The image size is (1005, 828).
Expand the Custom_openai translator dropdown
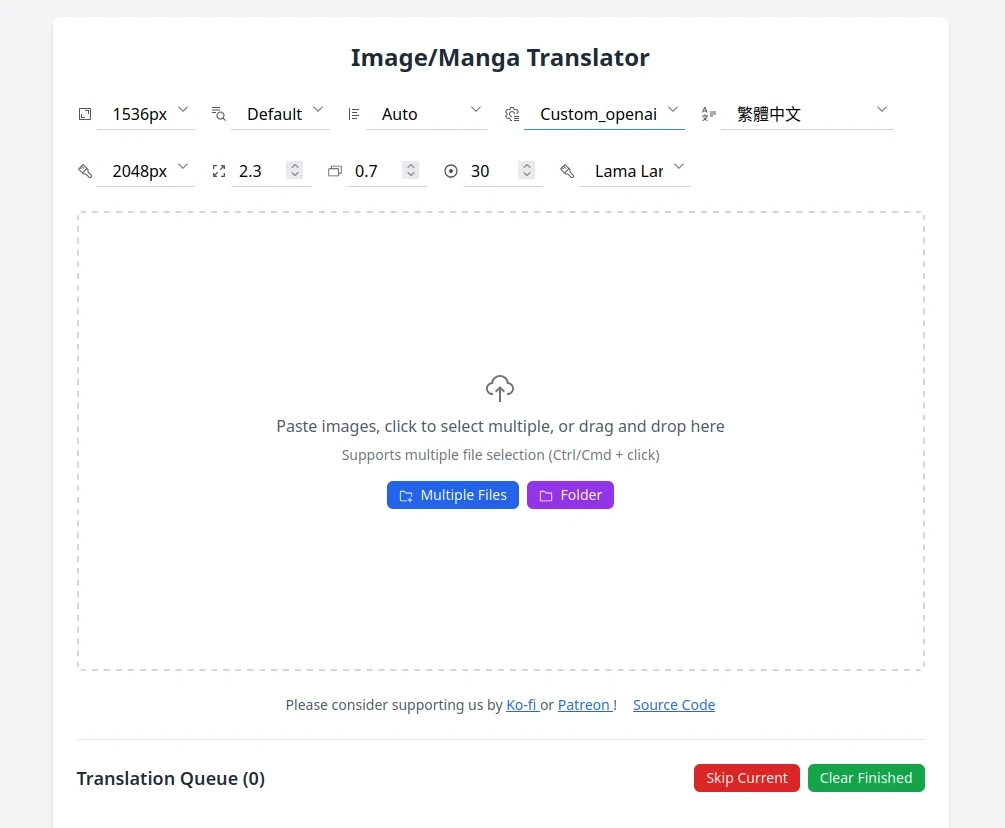604,114
